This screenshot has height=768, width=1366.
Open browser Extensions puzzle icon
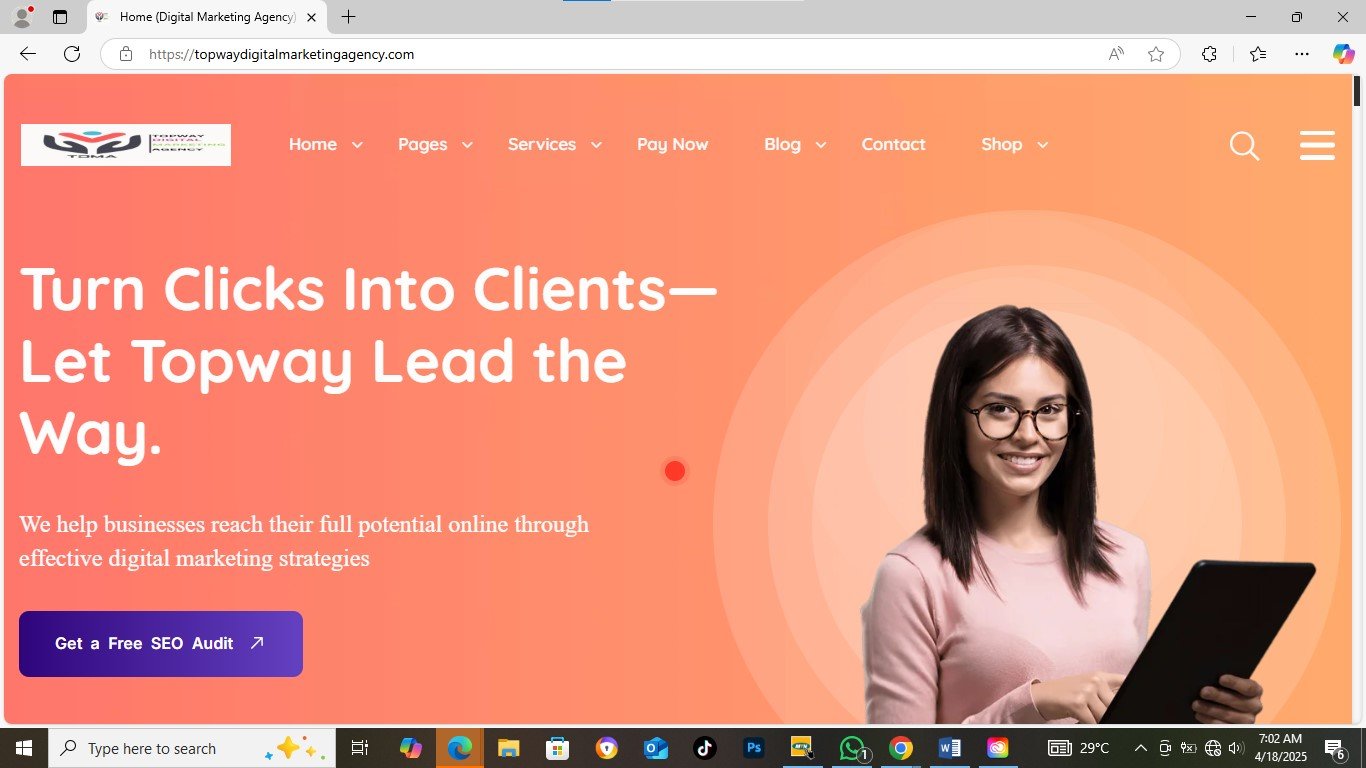(x=1209, y=54)
